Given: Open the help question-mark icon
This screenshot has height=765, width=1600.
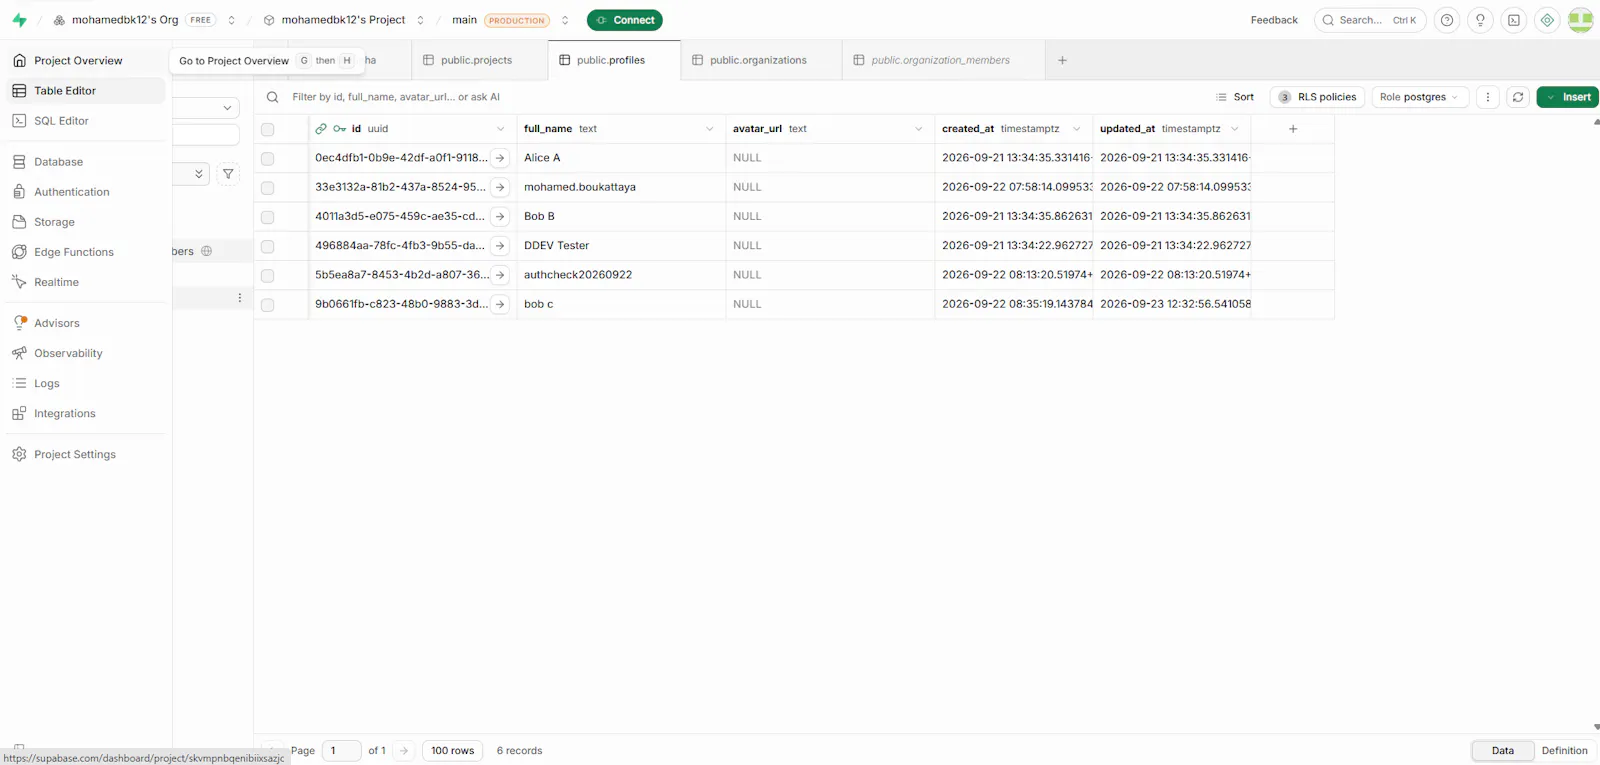Looking at the screenshot, I should (x=1447, y=20).
